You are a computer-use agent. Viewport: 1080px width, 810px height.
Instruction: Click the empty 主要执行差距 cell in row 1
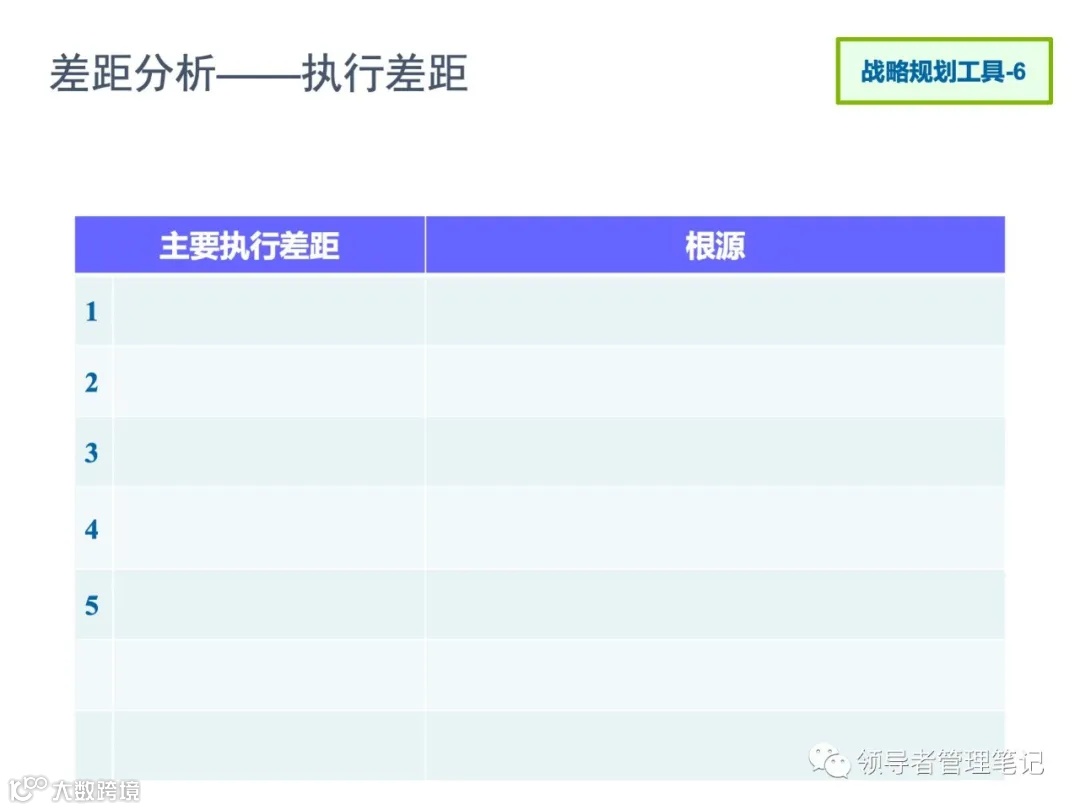270,312
